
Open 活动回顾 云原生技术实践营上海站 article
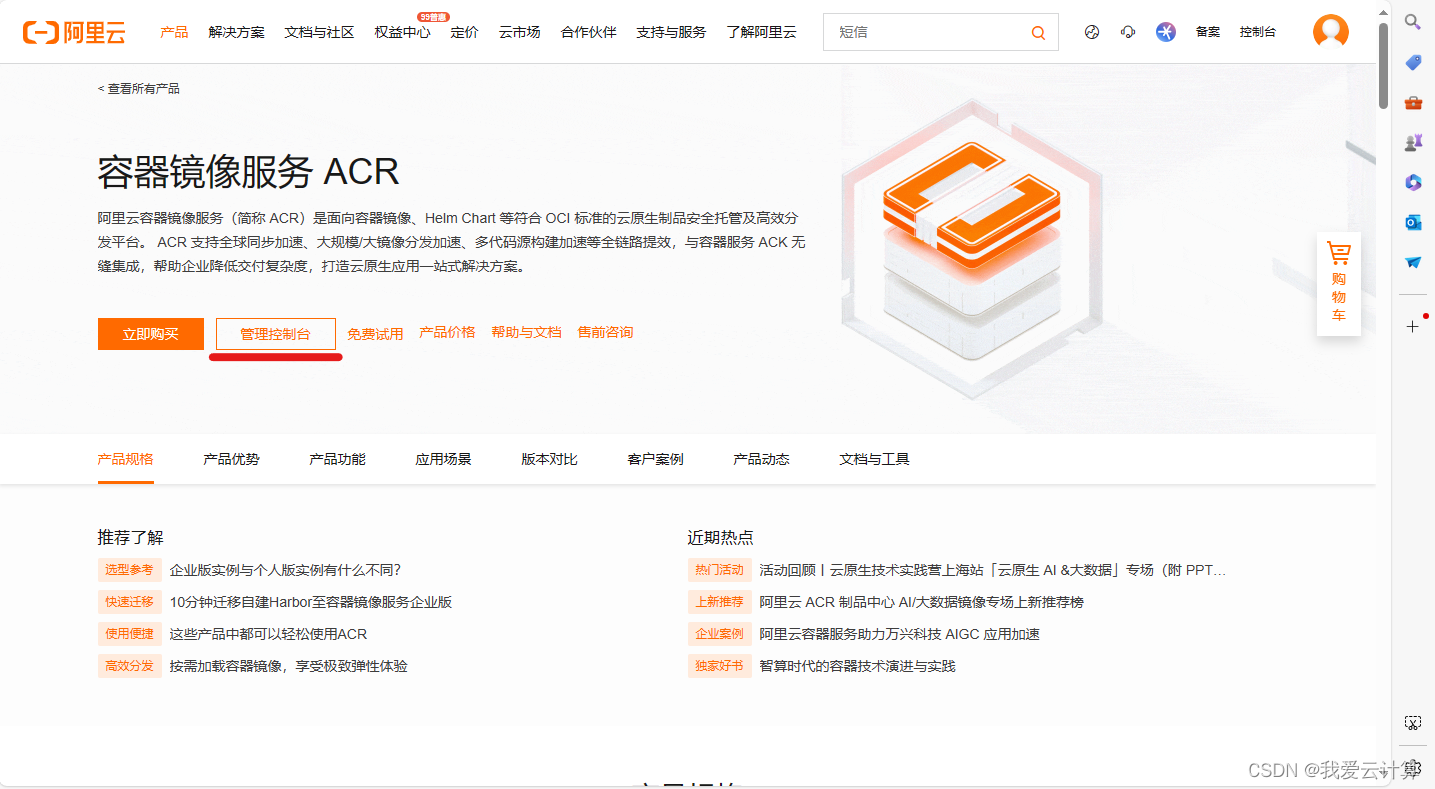coord(992,570)
